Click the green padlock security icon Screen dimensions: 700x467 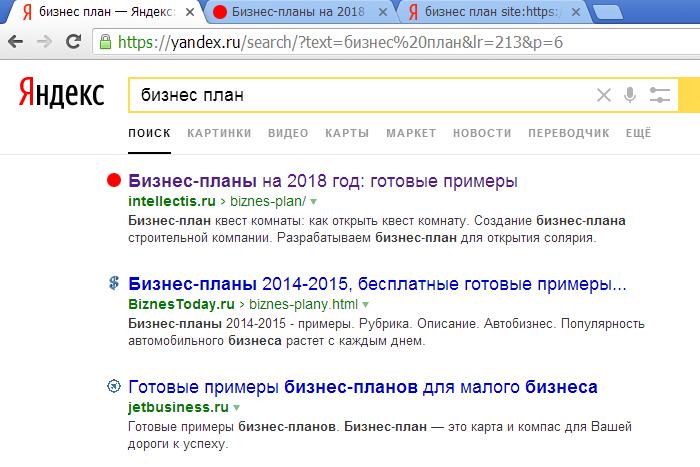pos(105,42)
